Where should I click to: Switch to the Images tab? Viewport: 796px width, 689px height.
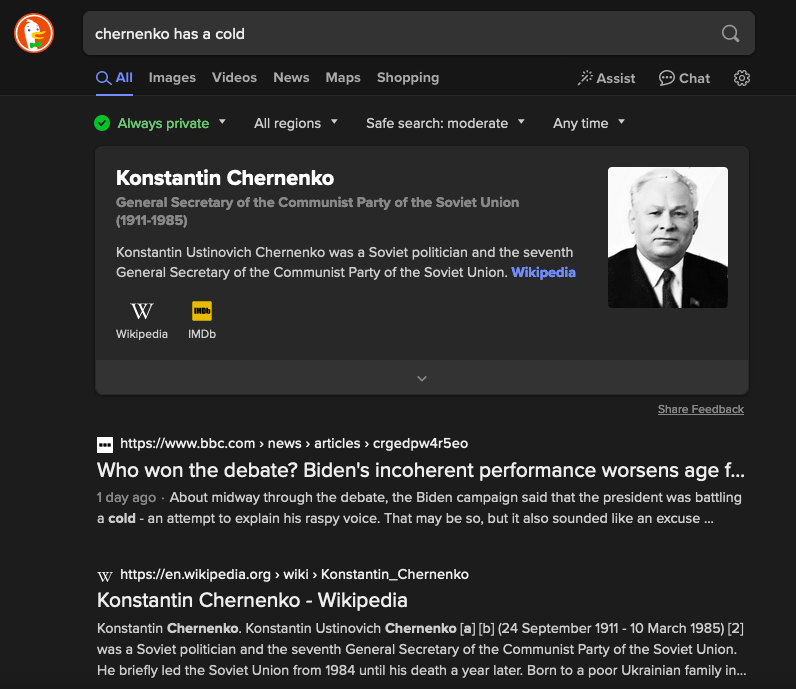[172, 78]
